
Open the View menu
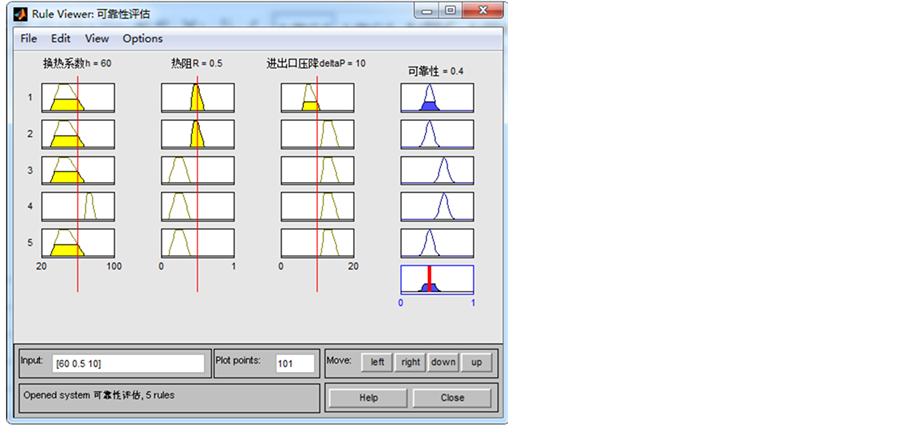click(x=97, y=39)
